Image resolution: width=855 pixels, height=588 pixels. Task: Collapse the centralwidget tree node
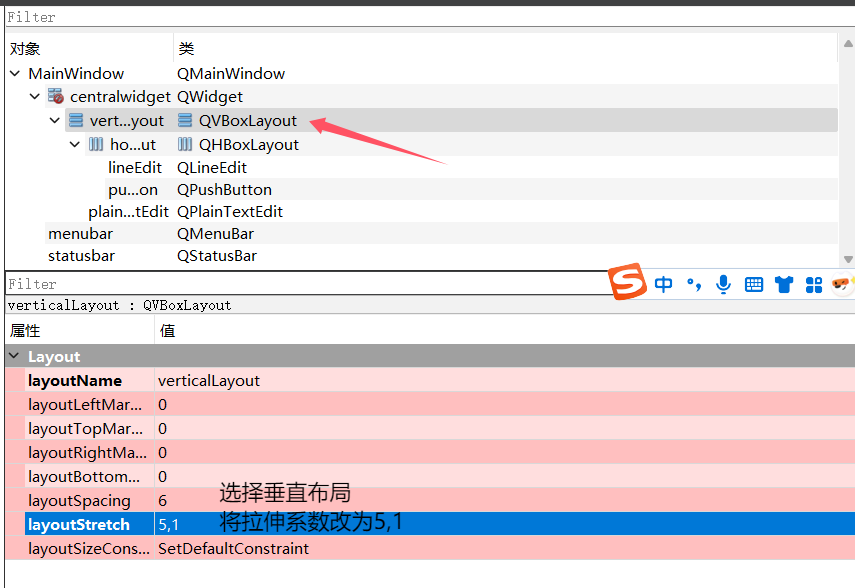(x=35, y=97)
